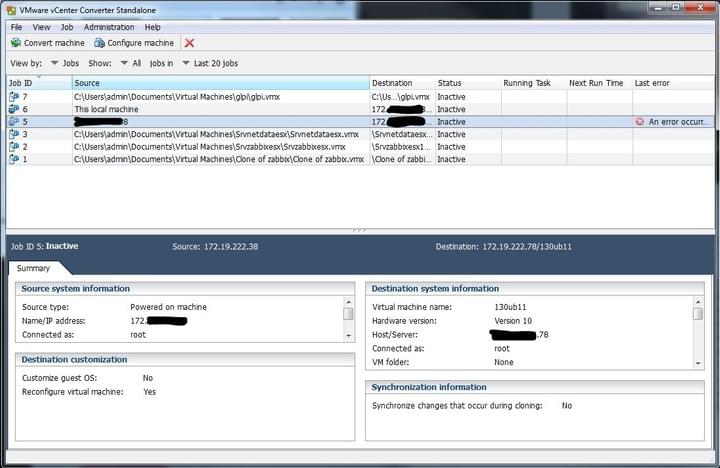Viewport: 720px width, 468px height.
Task: Click the red error icon in Last error column
Action: [640, 122]
